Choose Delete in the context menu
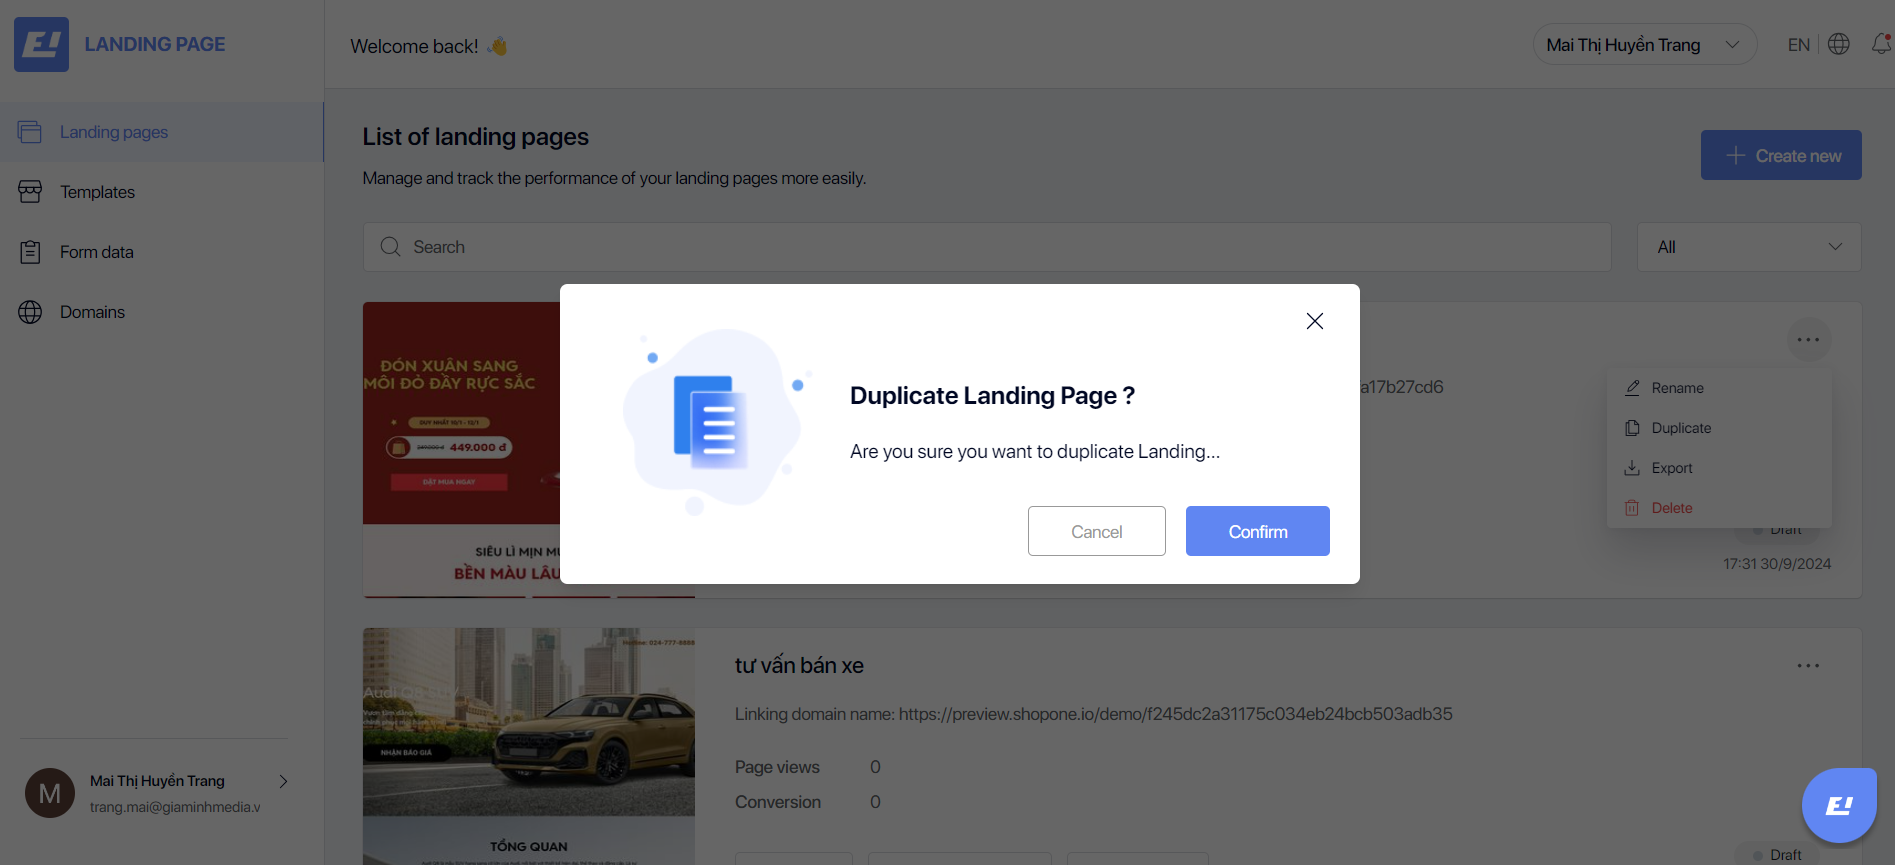This screenshot has height=865, width=1895. click(x=1671, y=508)
